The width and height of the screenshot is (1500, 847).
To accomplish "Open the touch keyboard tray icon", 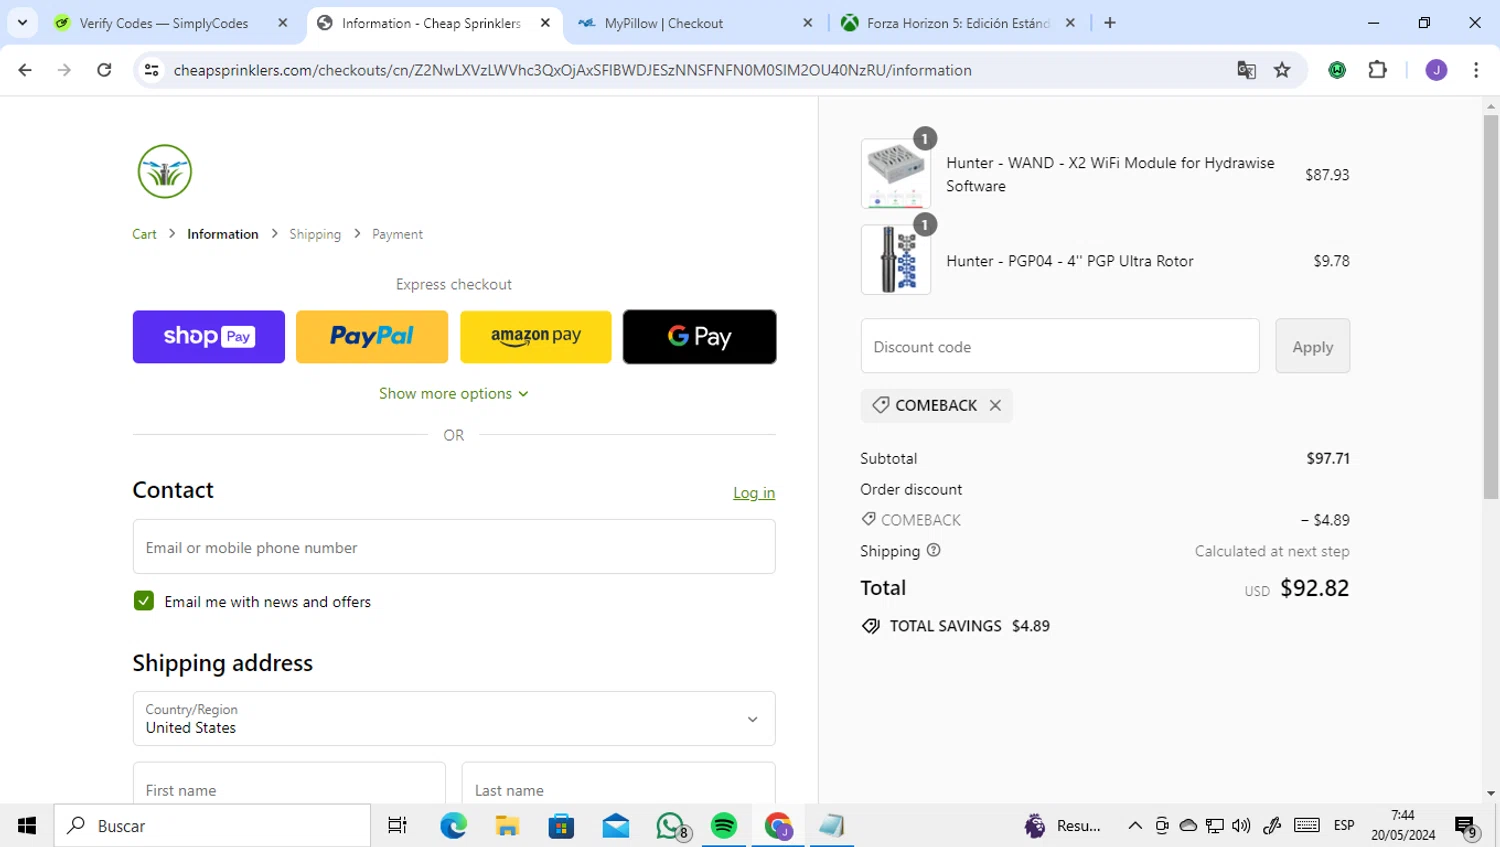I will pyautogui.click(x=1306, y=826).
